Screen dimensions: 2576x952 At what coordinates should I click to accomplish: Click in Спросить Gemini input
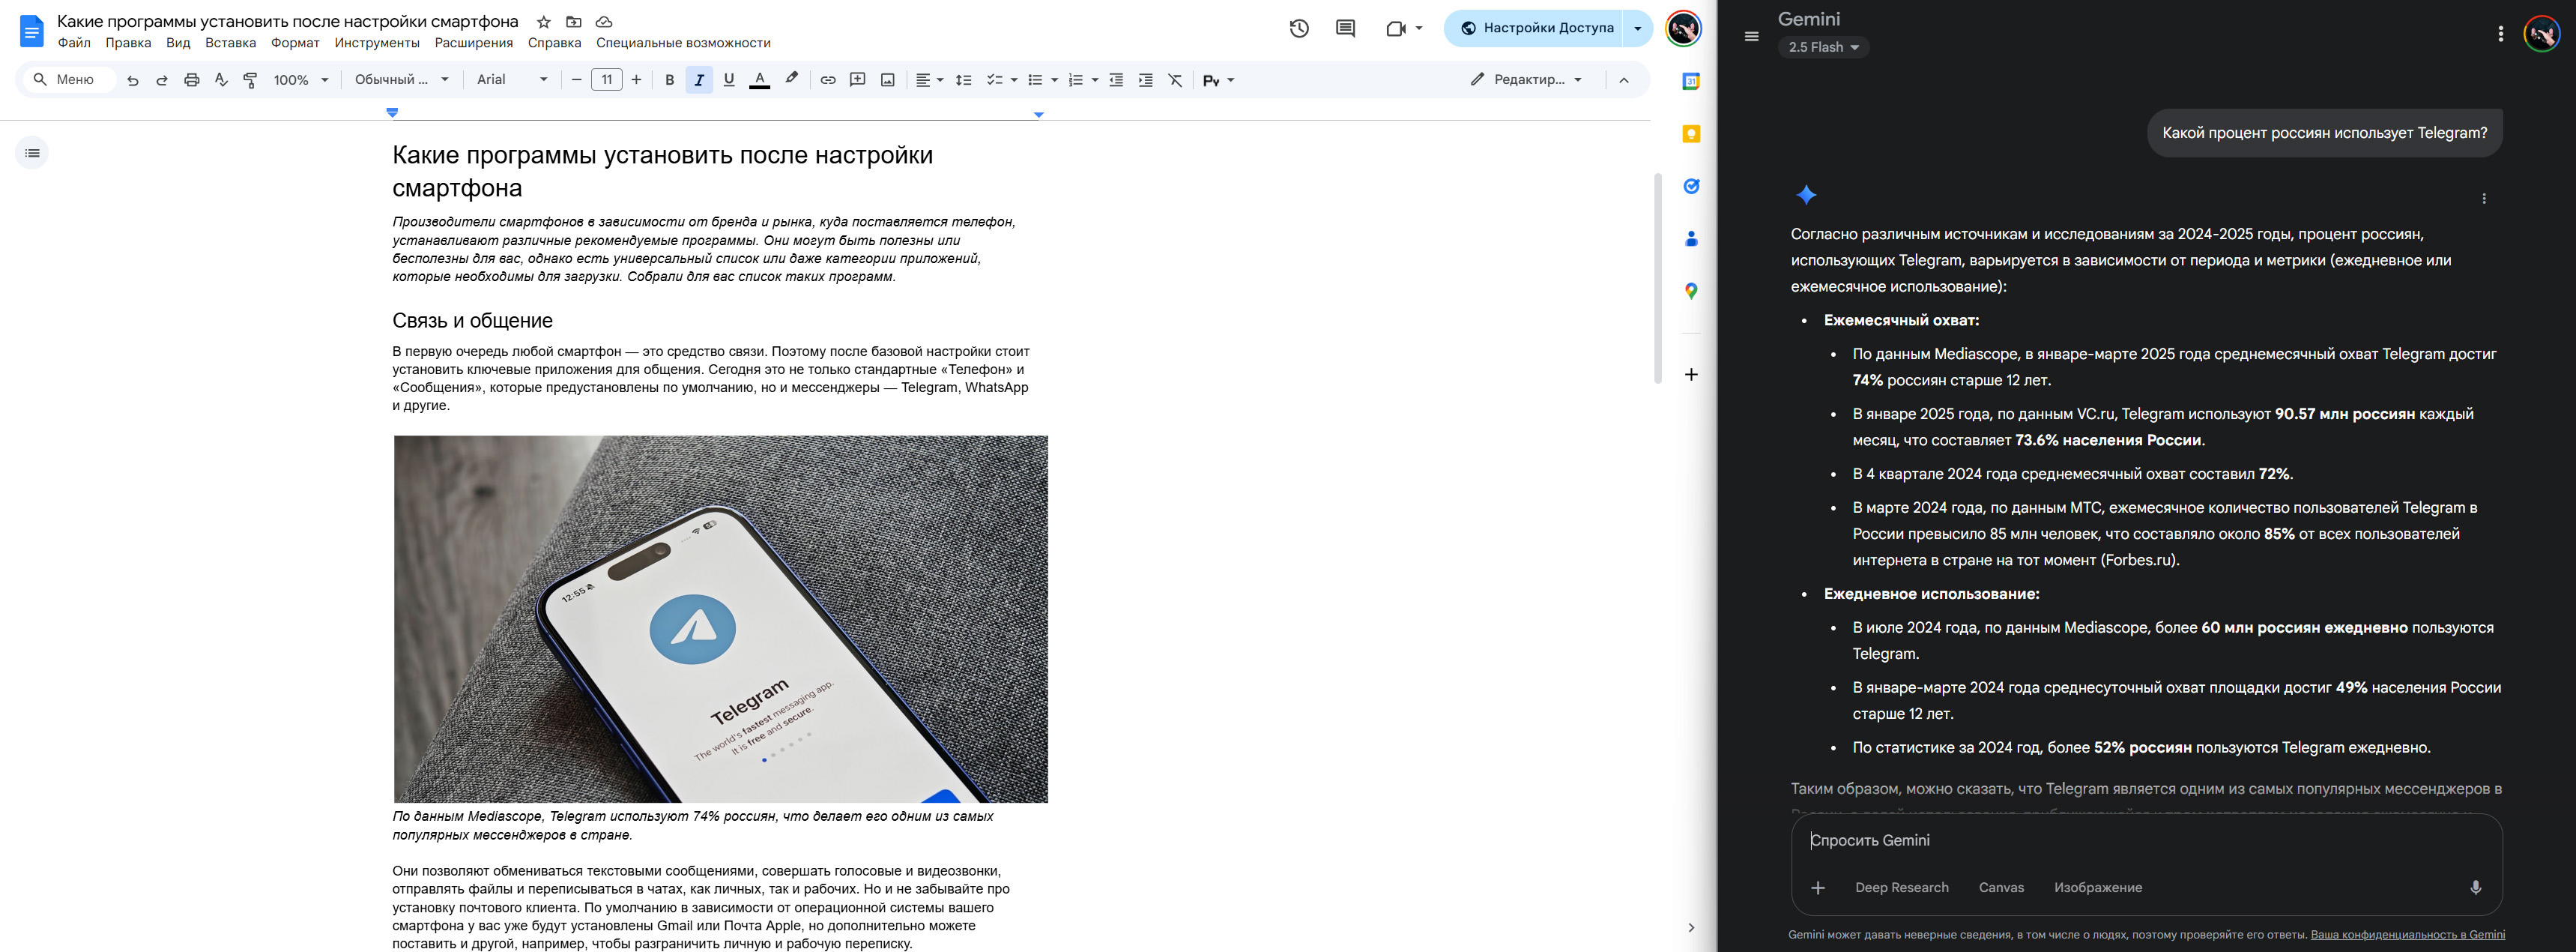pos(2146,841)
